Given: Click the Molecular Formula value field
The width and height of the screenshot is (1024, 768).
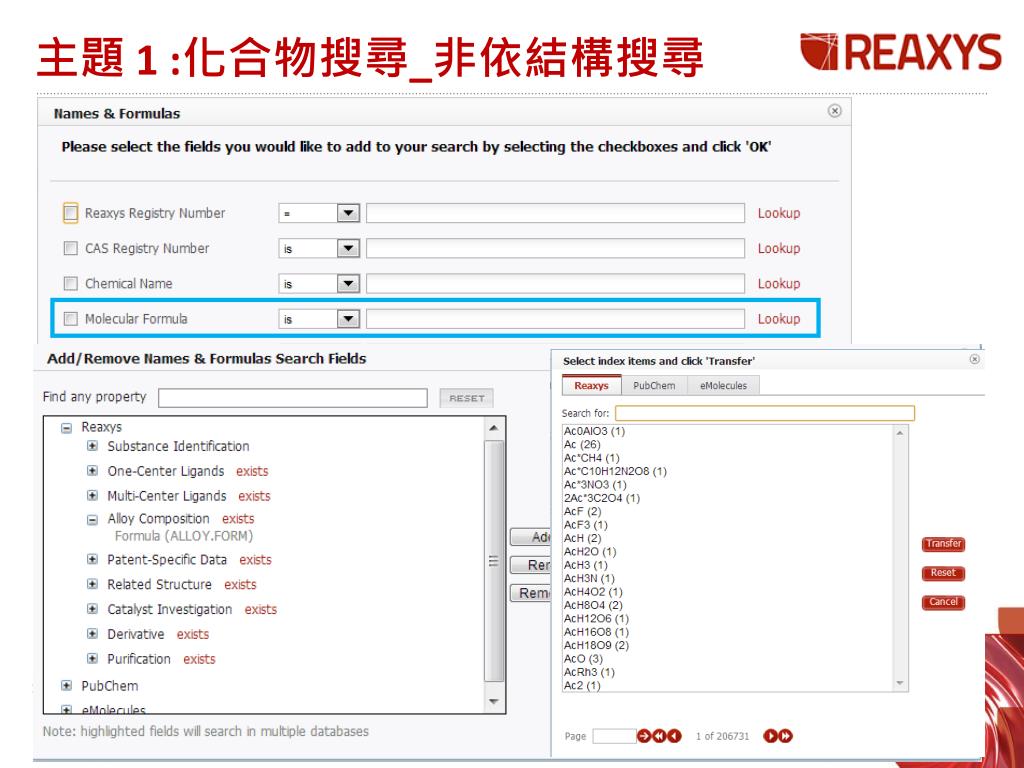Looking at the screenshot, I should point(555,319).
